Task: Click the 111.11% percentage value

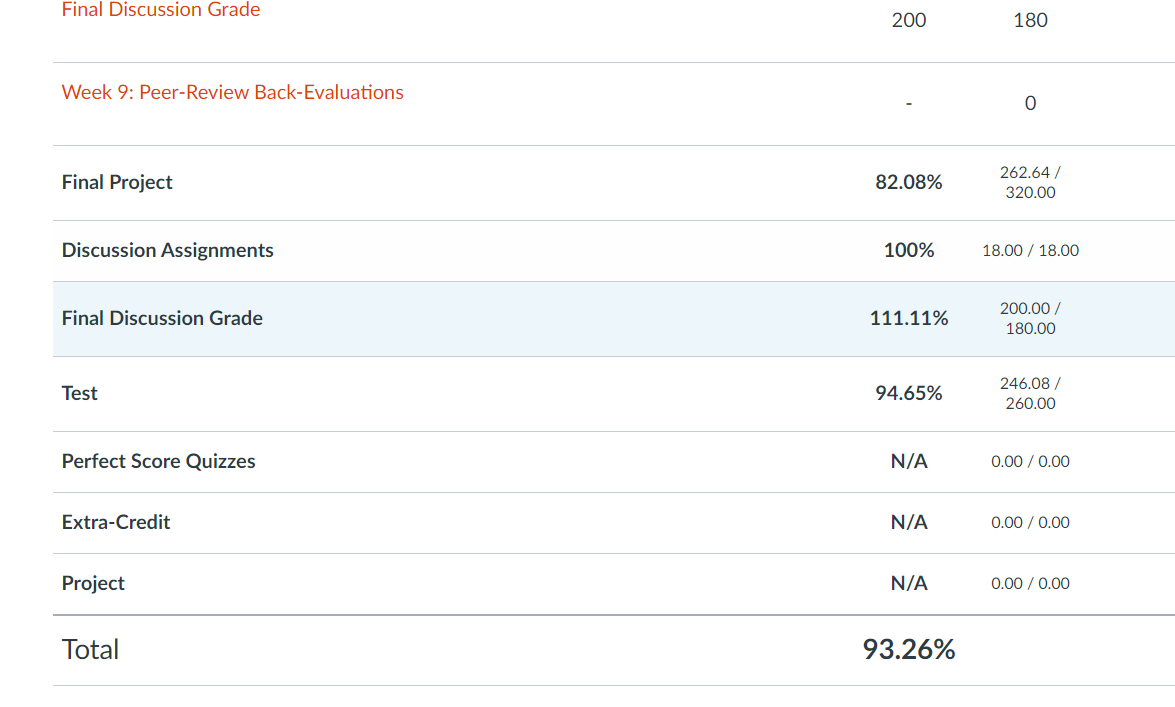Action: (x=908, y=318)
